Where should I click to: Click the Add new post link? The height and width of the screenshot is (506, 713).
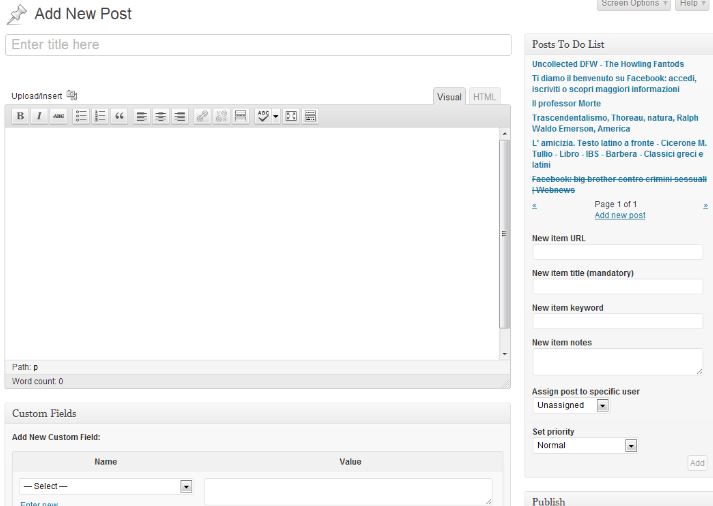[x=620, y=215]
